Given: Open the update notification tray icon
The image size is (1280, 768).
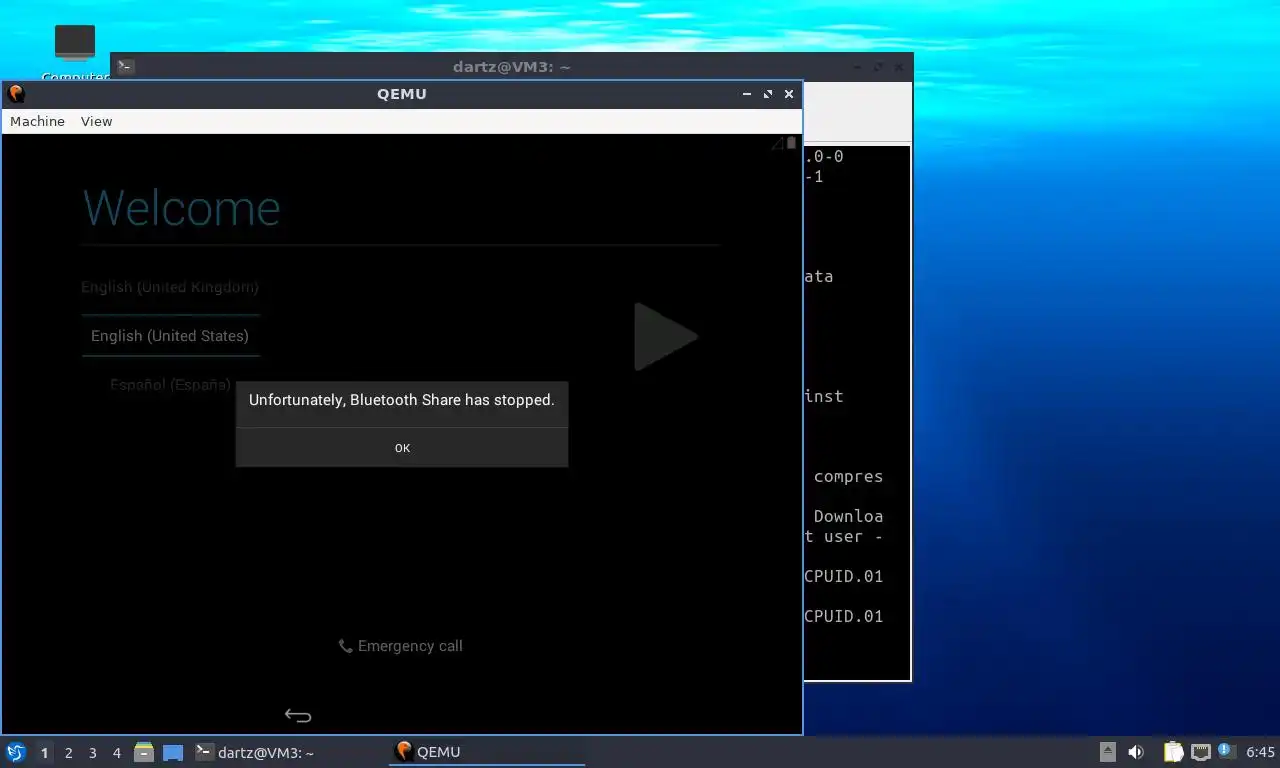Looking at the screenshot, I should (x=1227, y=752).
